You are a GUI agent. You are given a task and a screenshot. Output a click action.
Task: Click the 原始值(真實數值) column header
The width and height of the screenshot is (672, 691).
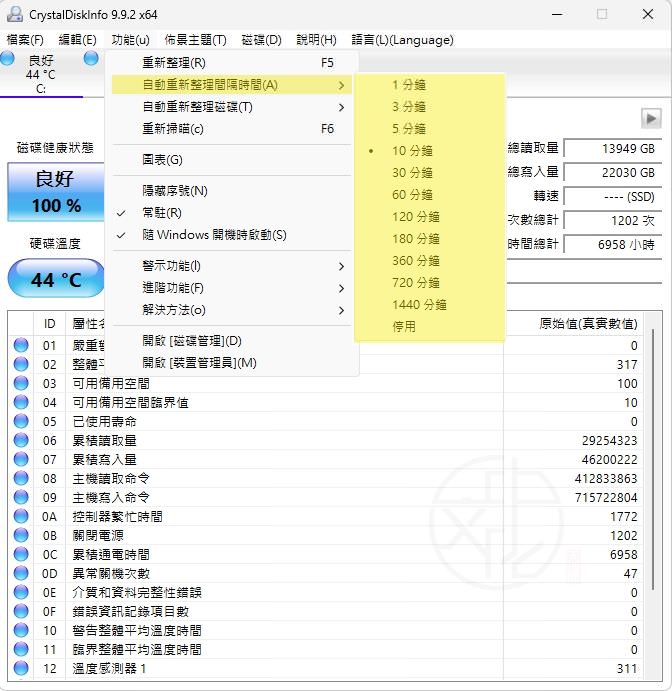pos(575,324)
